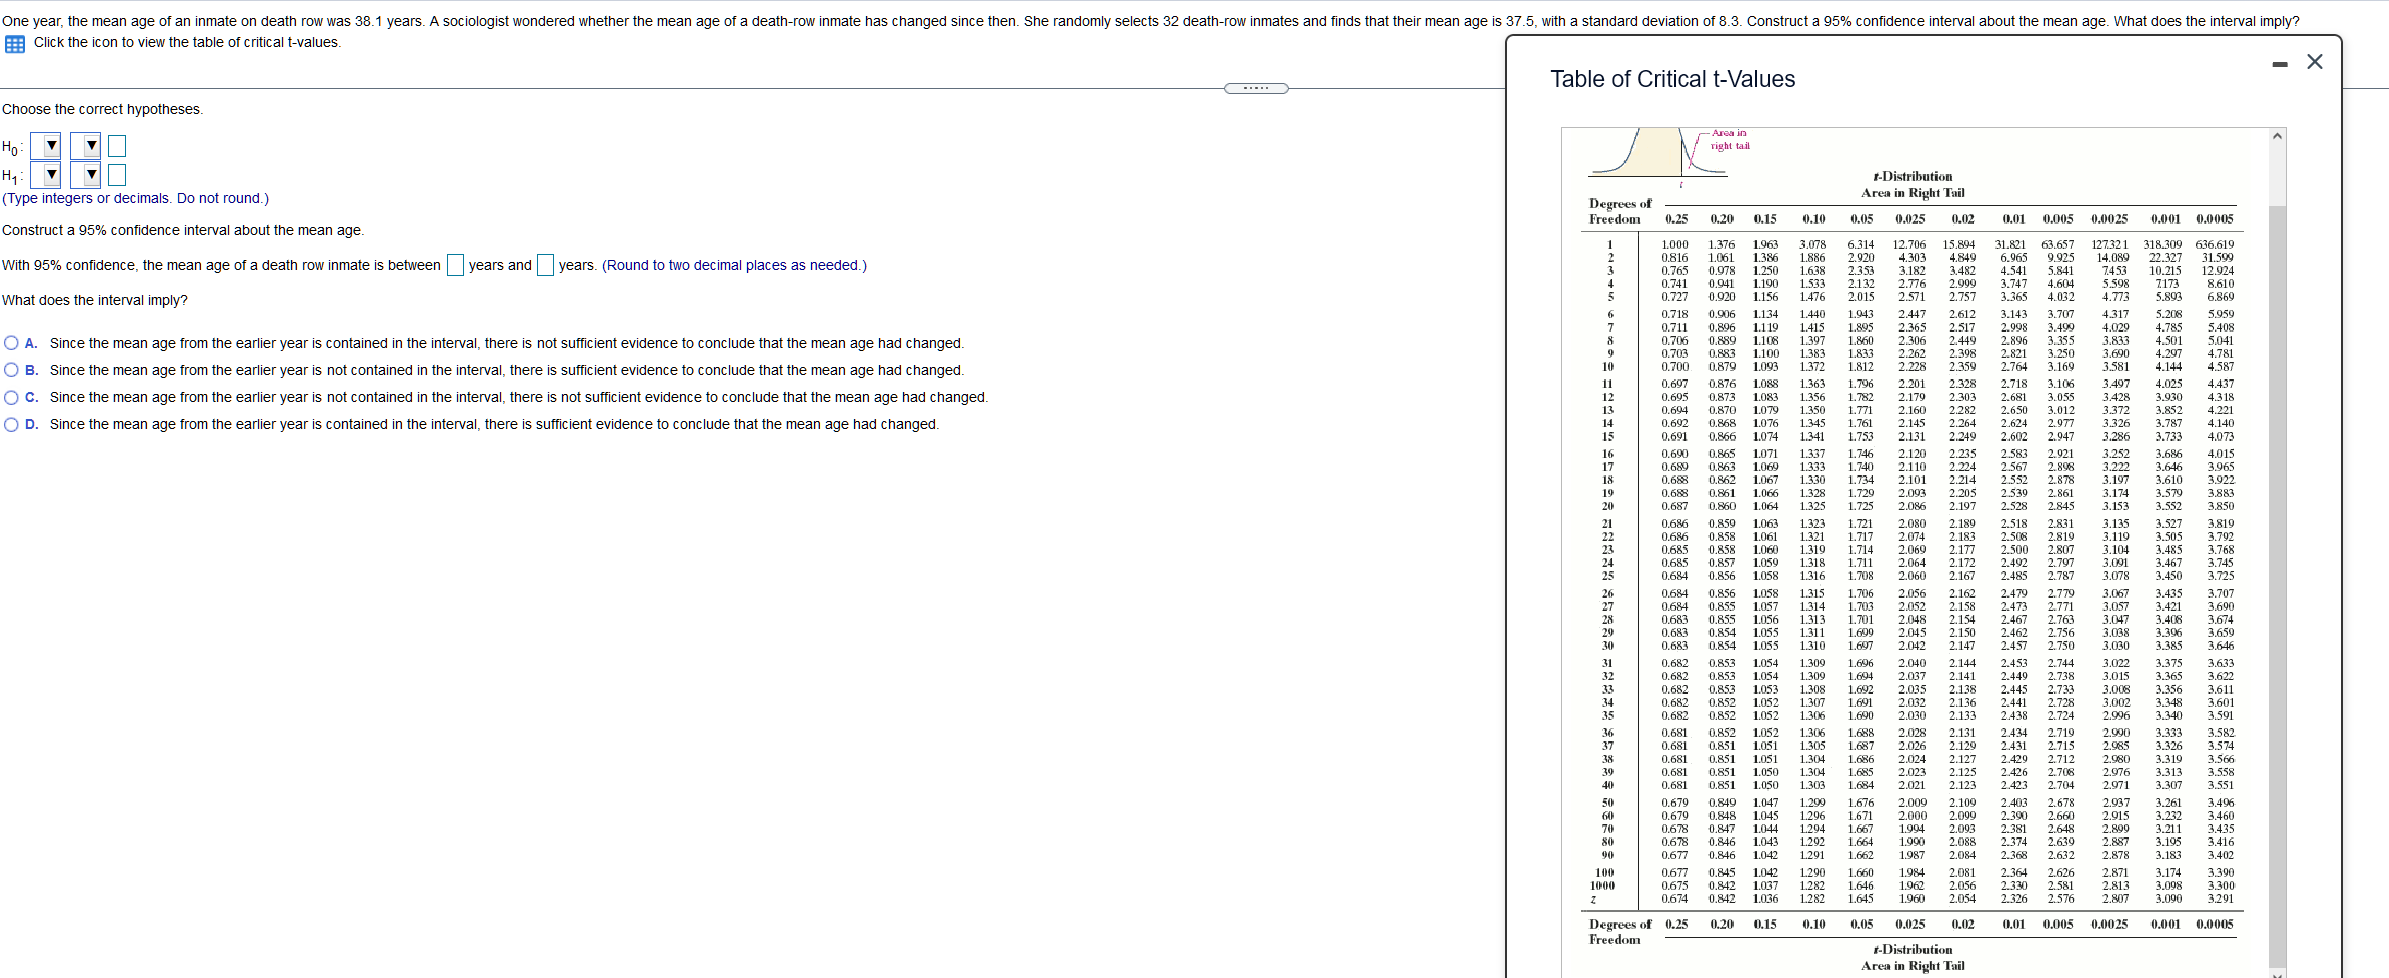Select answer choice D radio button

click(10, 424)
